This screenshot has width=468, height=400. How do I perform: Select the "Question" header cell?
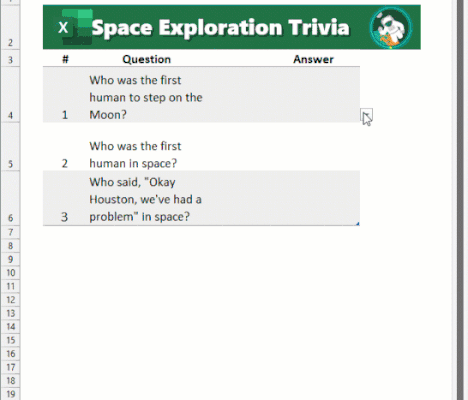tap(146, 59)
